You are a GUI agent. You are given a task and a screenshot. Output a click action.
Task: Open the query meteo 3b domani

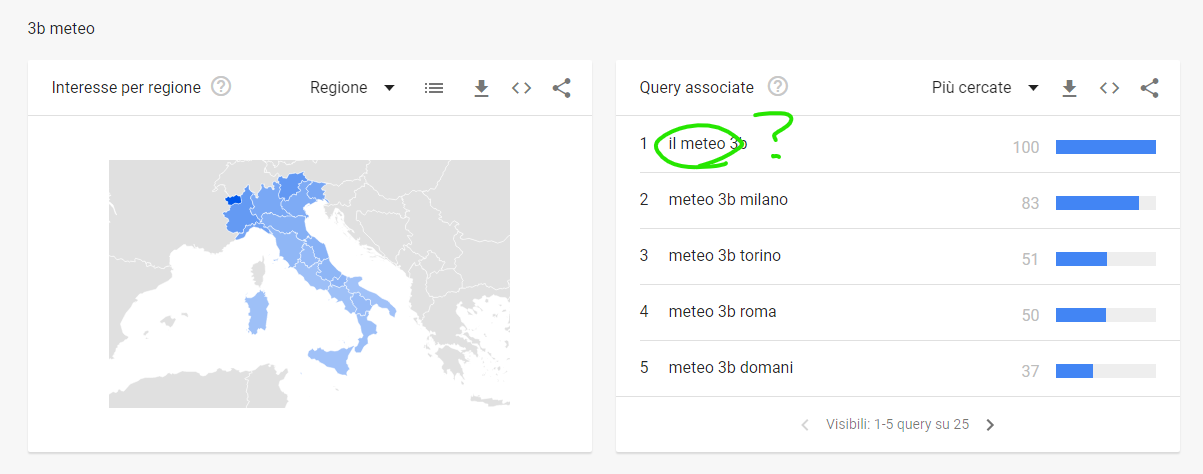pos(731,368)
